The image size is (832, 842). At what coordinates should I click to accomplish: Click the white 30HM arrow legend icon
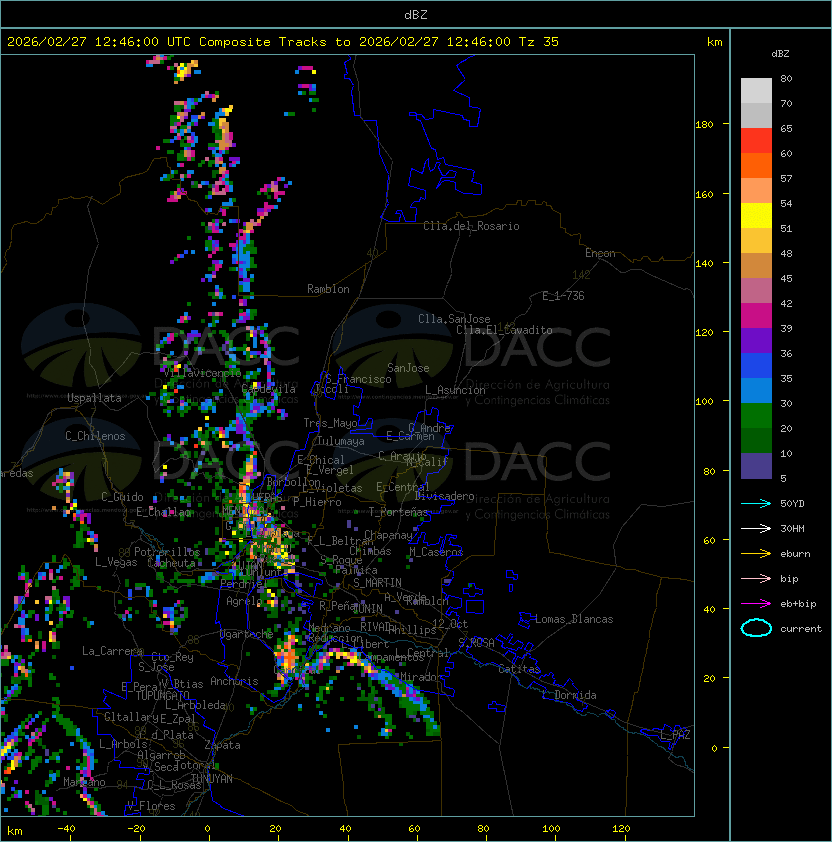tap(756, 528)
